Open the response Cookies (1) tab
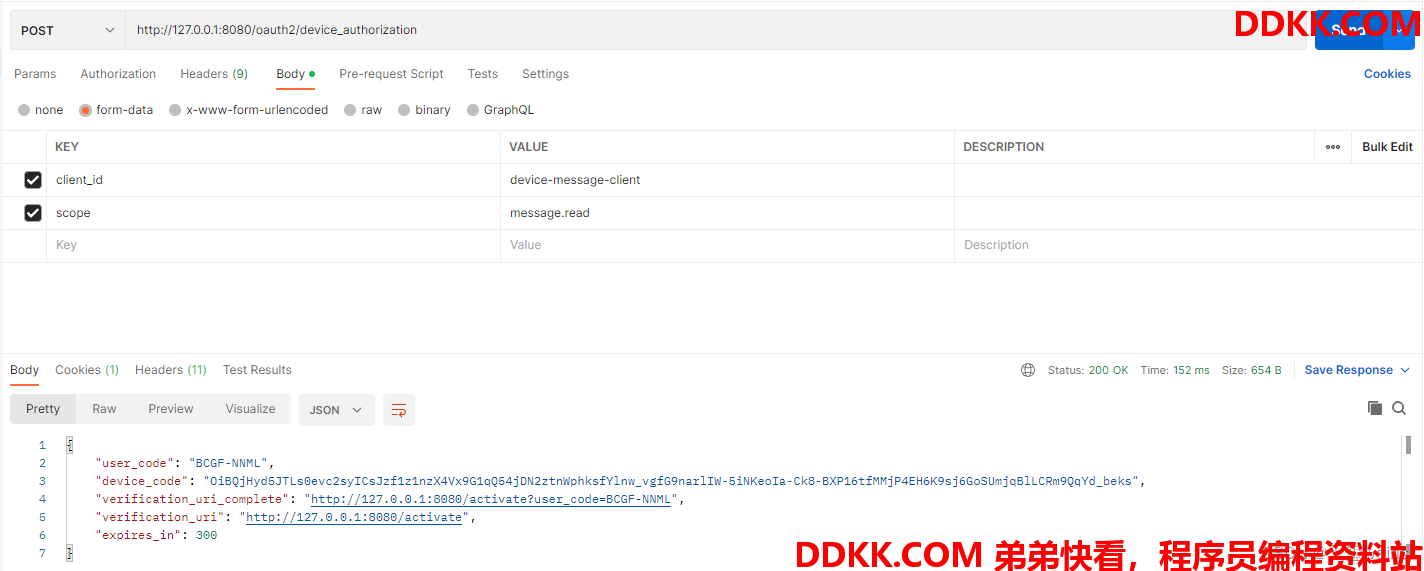Screen dimensions: 1424x571 87,370
